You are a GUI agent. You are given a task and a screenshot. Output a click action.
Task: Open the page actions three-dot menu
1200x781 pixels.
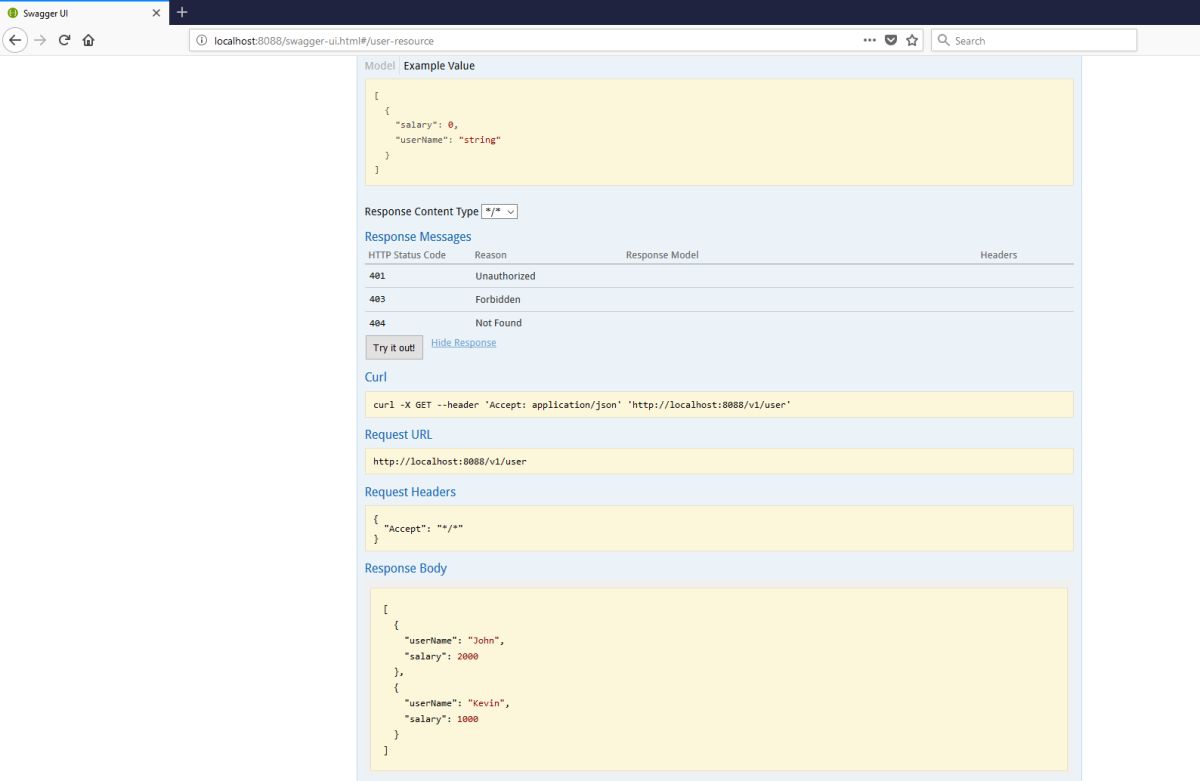870,40
